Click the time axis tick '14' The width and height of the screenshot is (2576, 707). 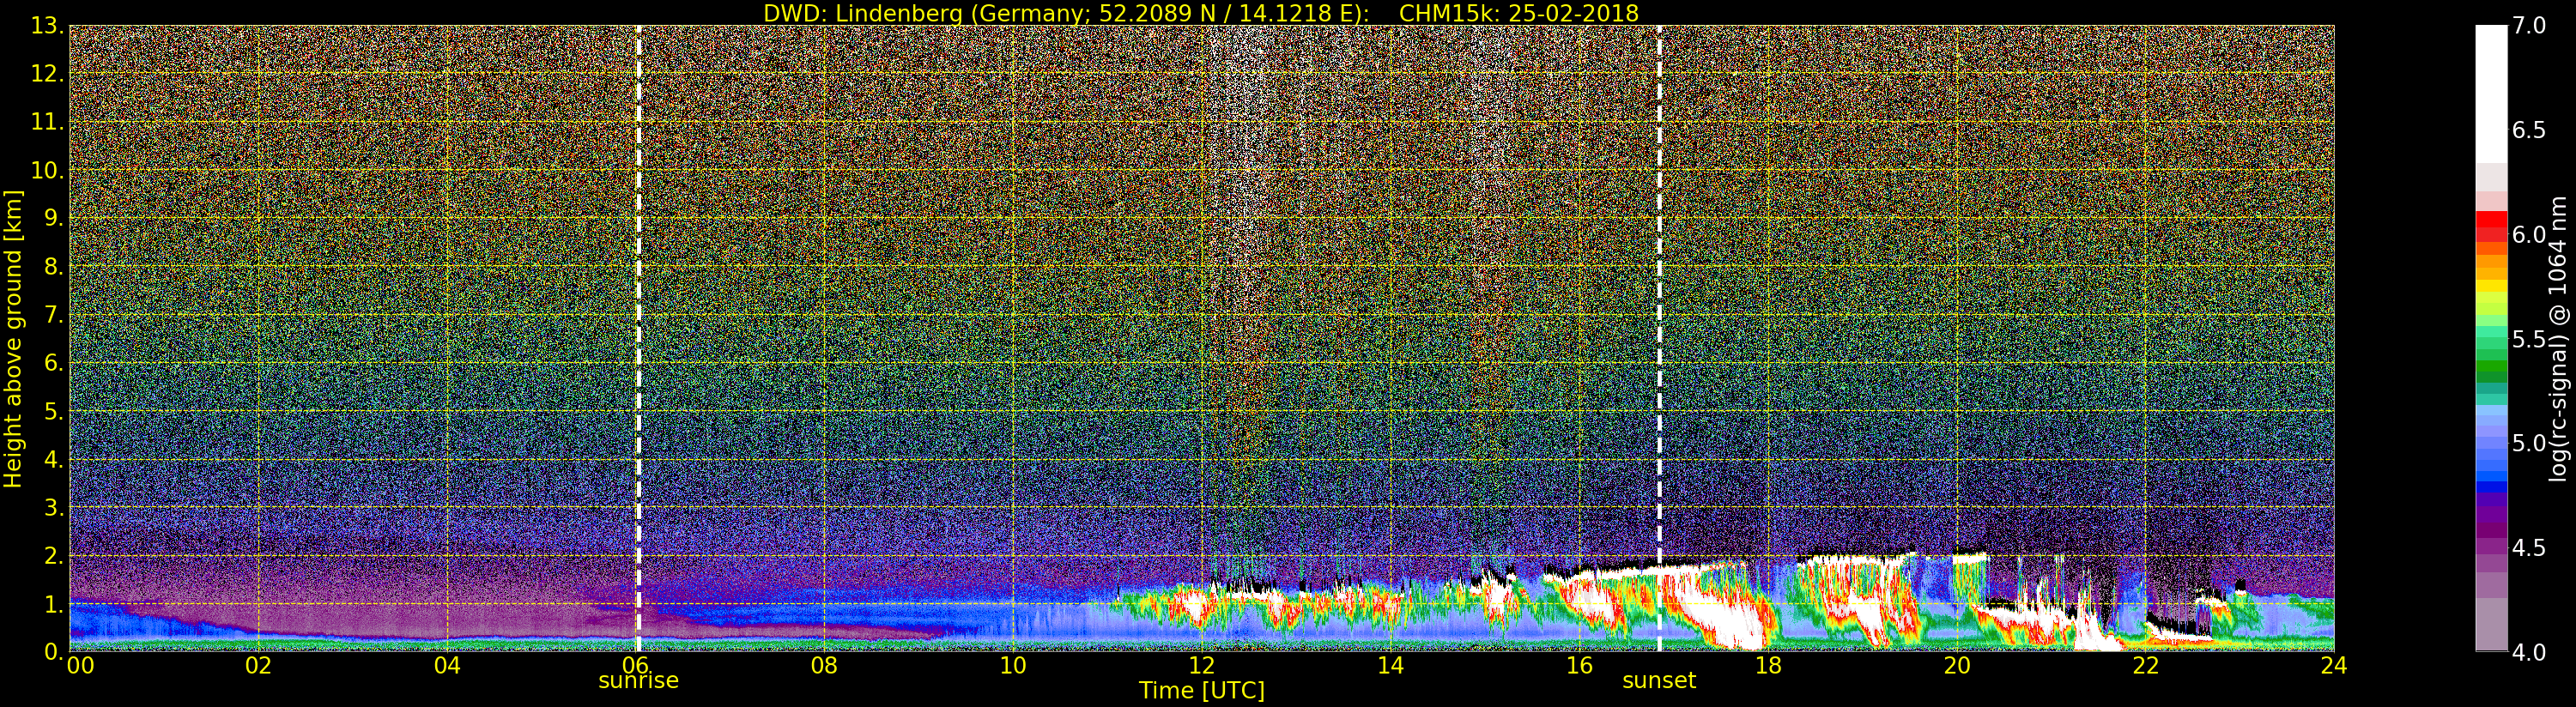click(1390, 666)
